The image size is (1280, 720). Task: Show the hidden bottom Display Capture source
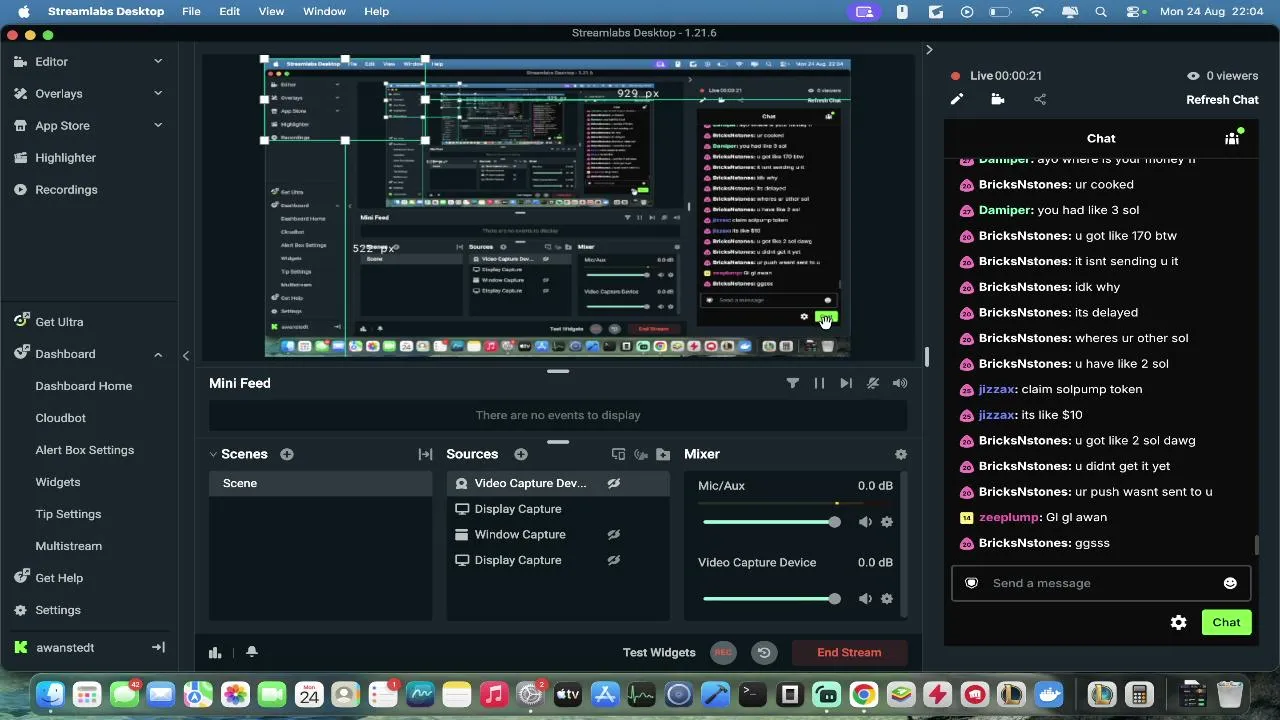[614, 560]
